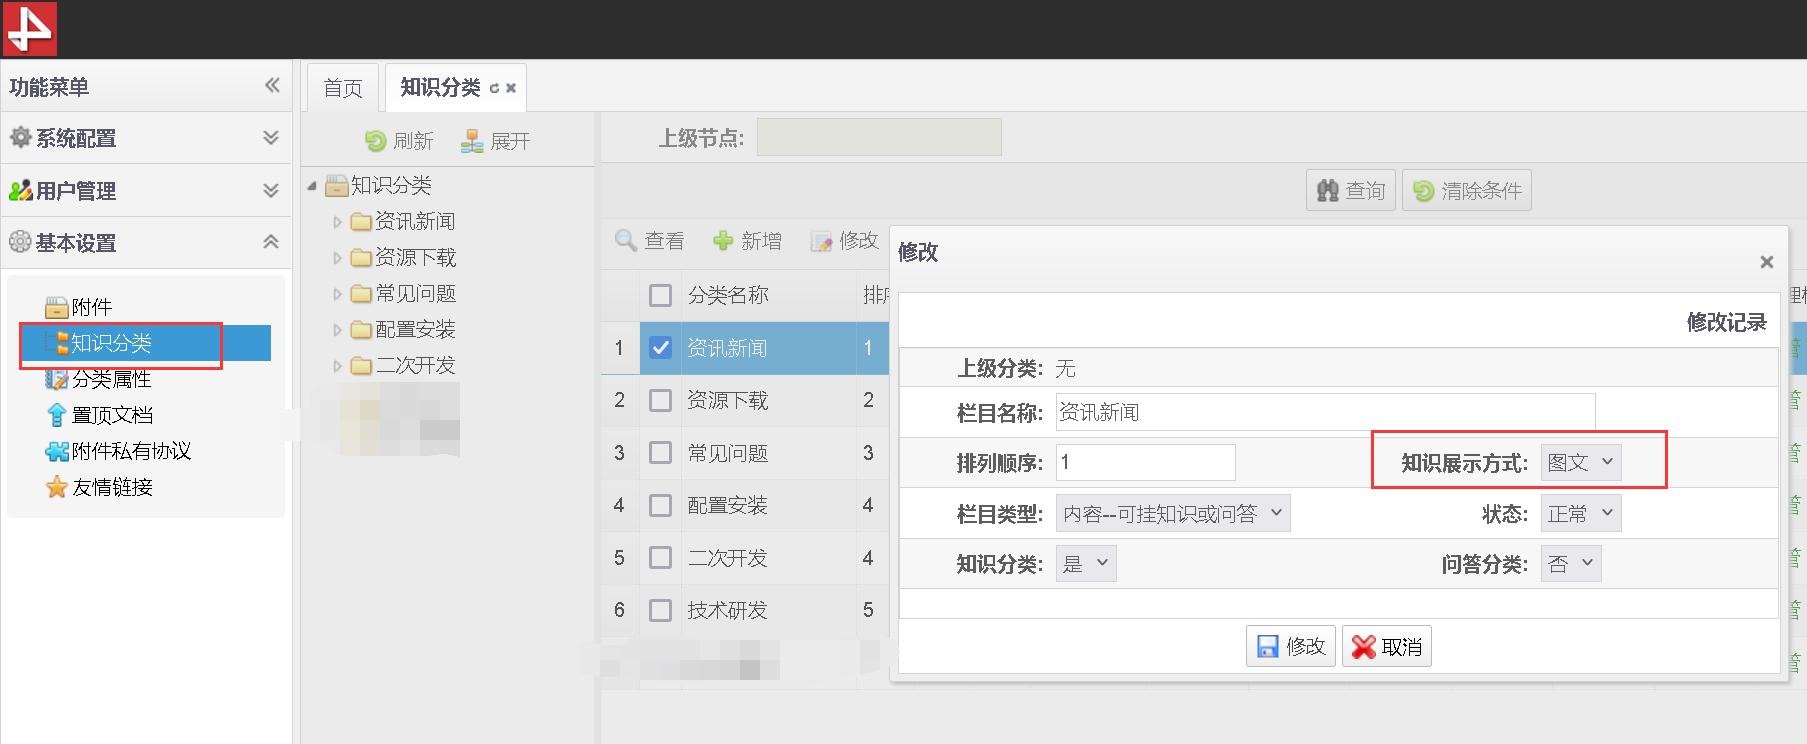
Task: Click the 栏目名称 input field
Action: point(1325,411)
